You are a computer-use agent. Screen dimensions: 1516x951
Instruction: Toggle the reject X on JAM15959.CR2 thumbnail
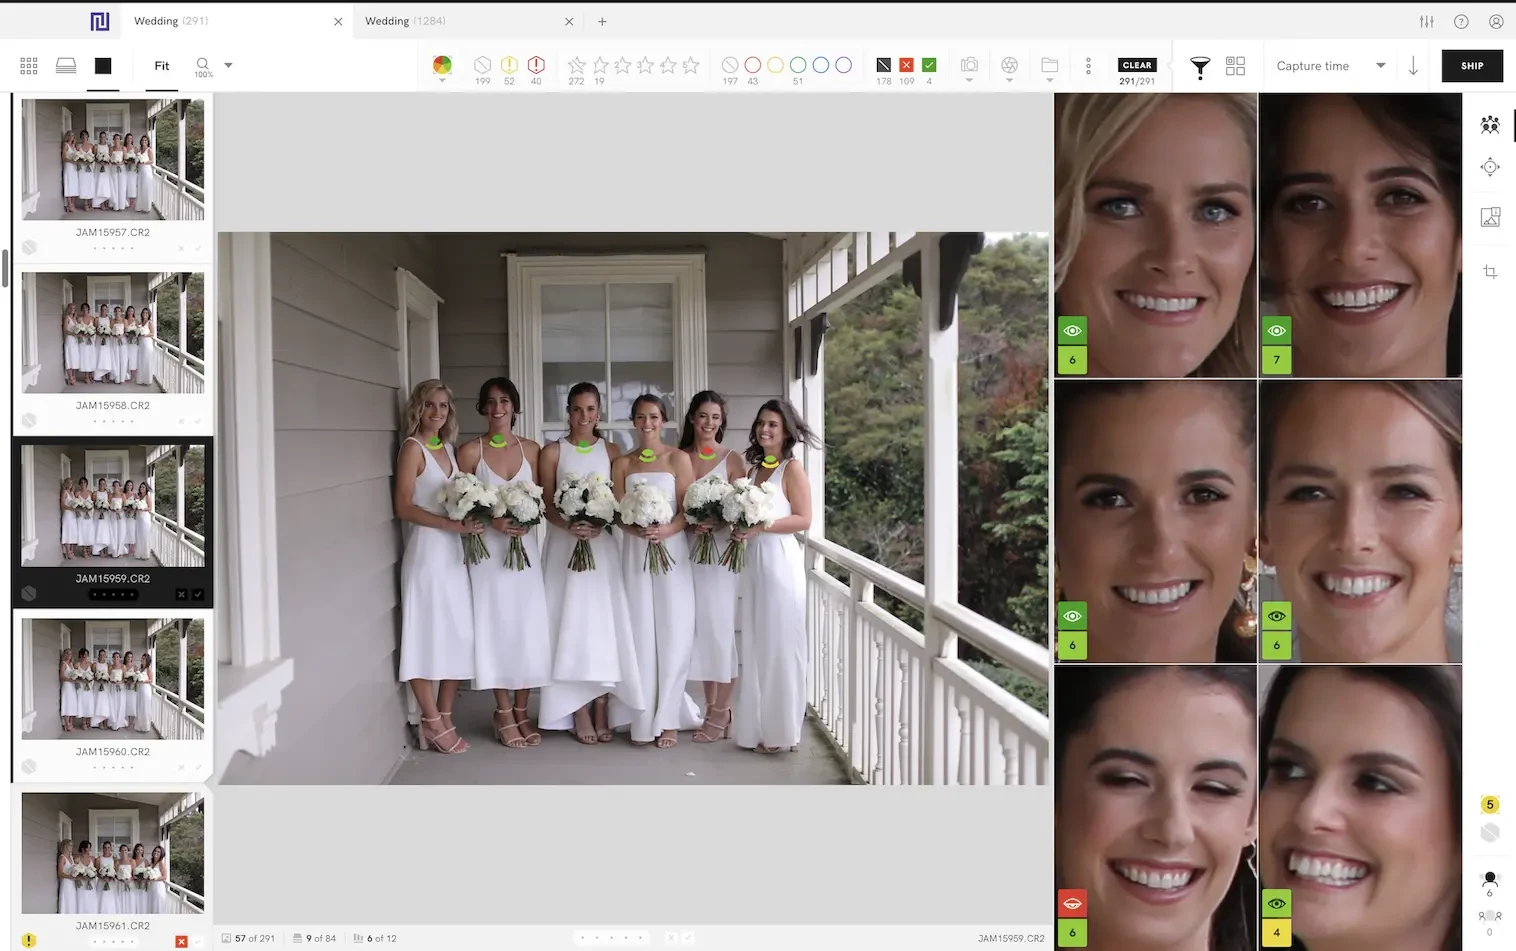pyautogui.click(x=181, y=594)
